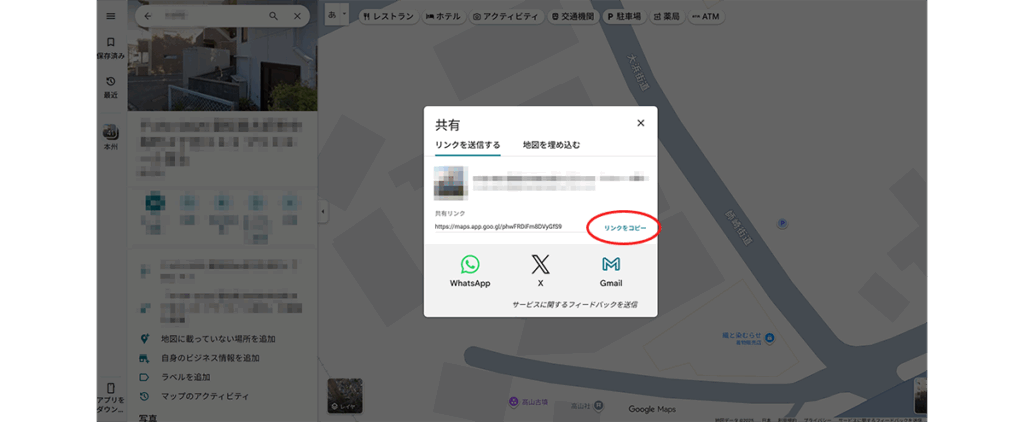
Task: Open the hamburger main menu
Action: click(x=110, y=16)
